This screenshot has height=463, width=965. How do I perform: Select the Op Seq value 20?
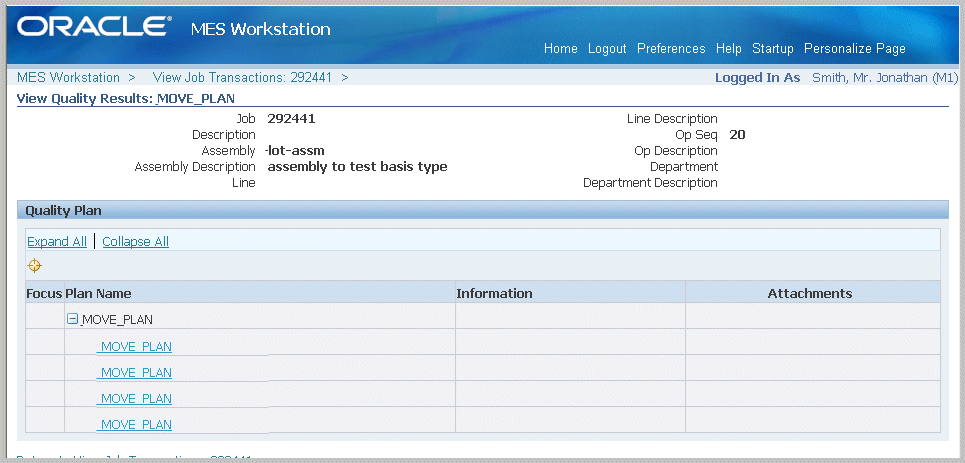pos(737,135)
